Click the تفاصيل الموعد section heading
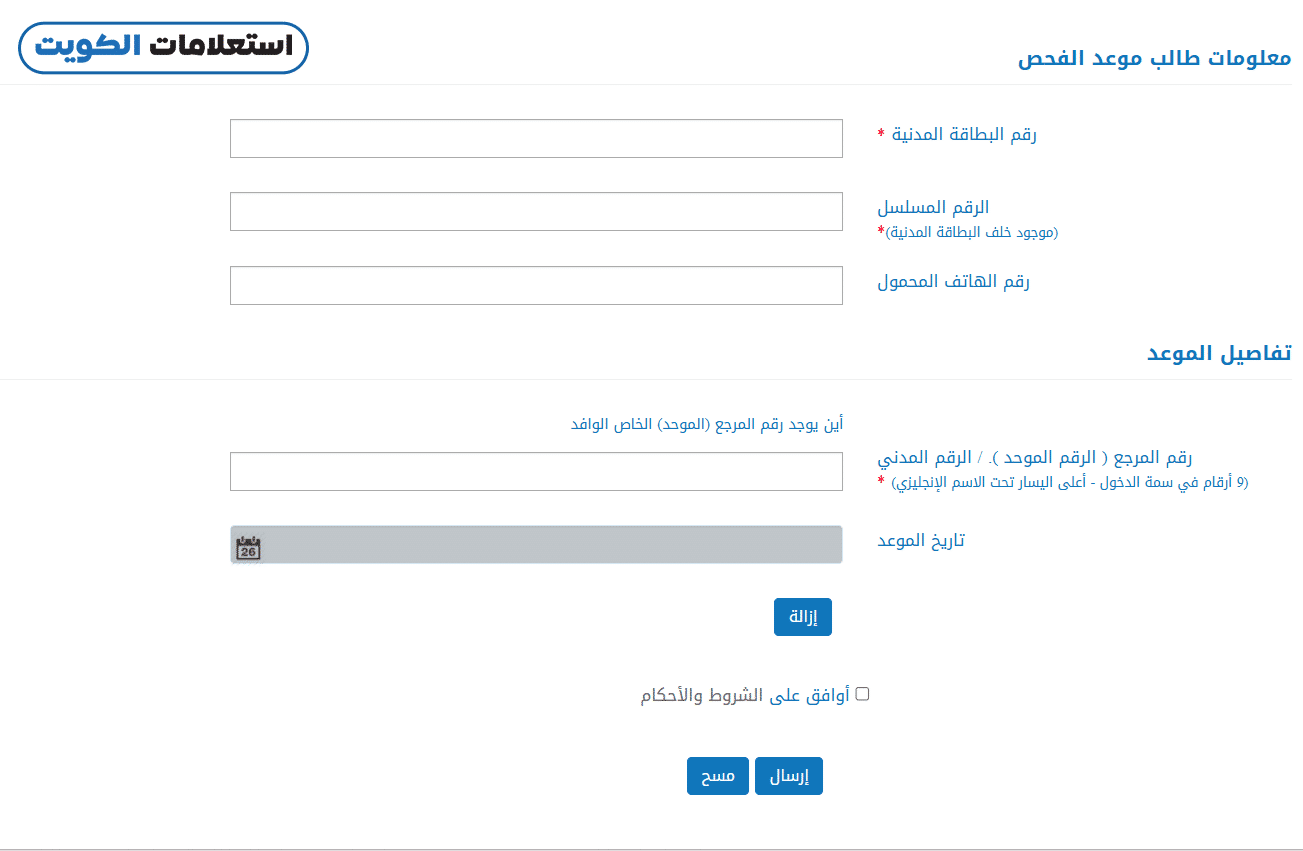This screenshot has width=1303, height=851. [x=1218, y=353]
